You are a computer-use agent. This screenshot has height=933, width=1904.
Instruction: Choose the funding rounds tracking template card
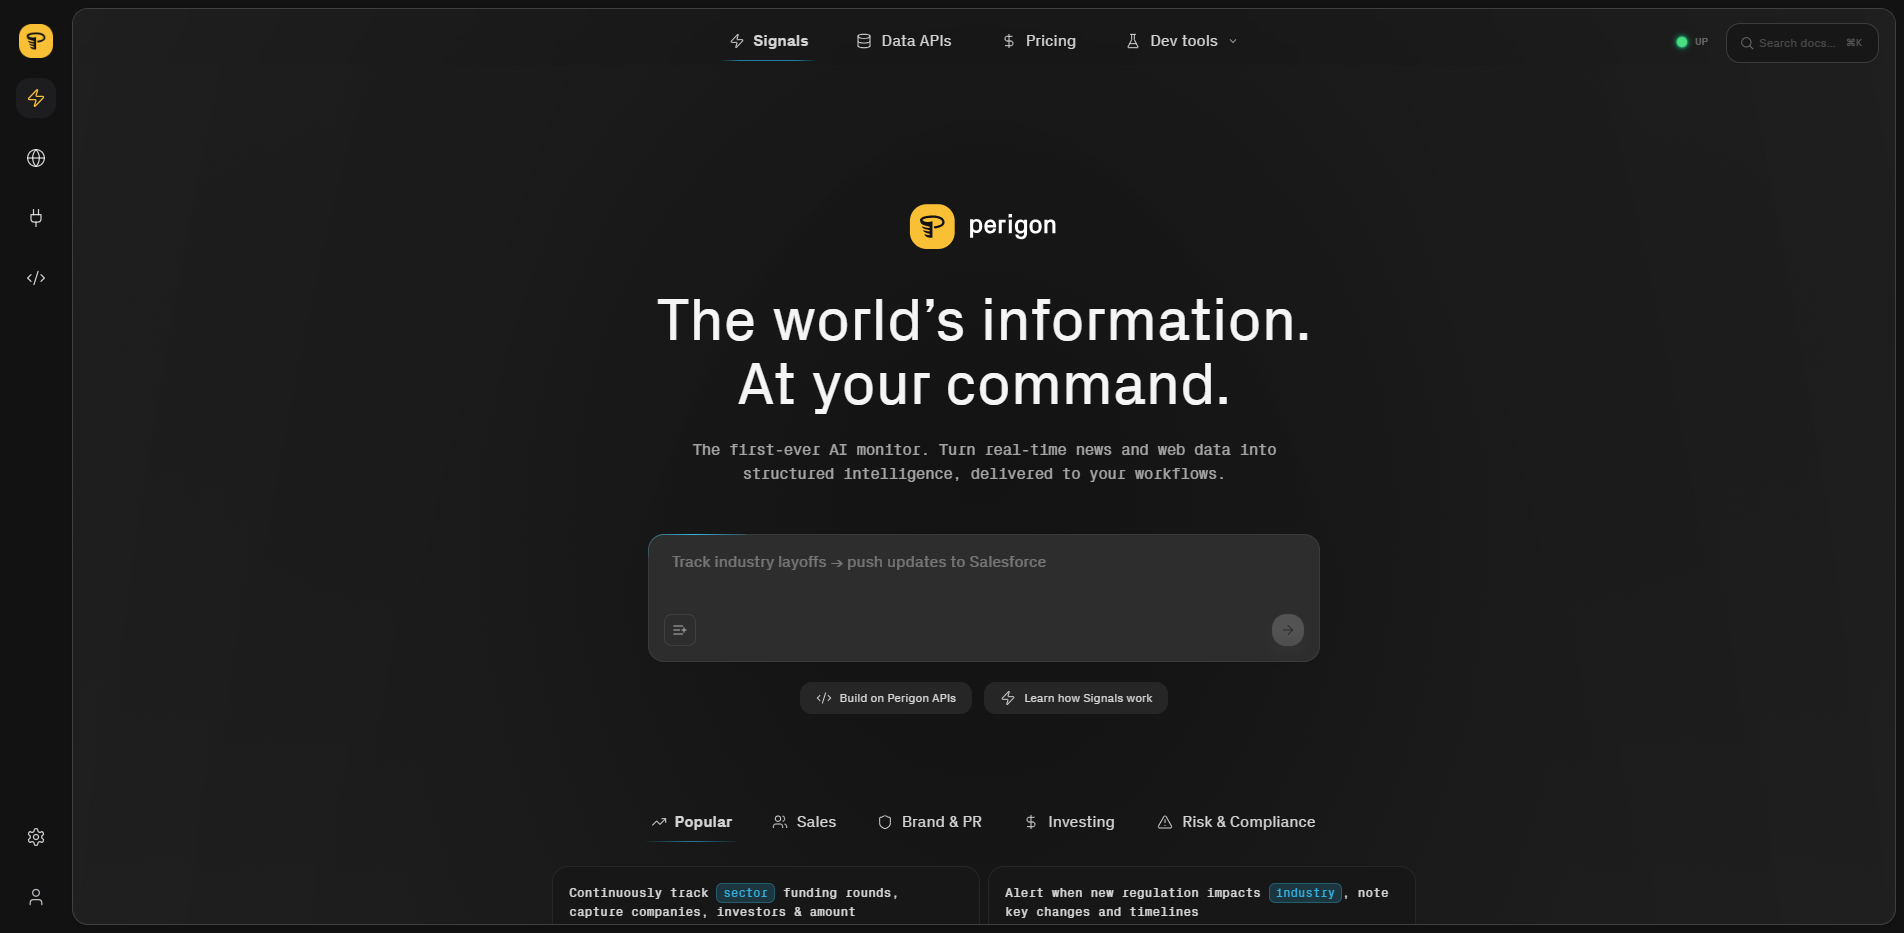tap(766, 896)
